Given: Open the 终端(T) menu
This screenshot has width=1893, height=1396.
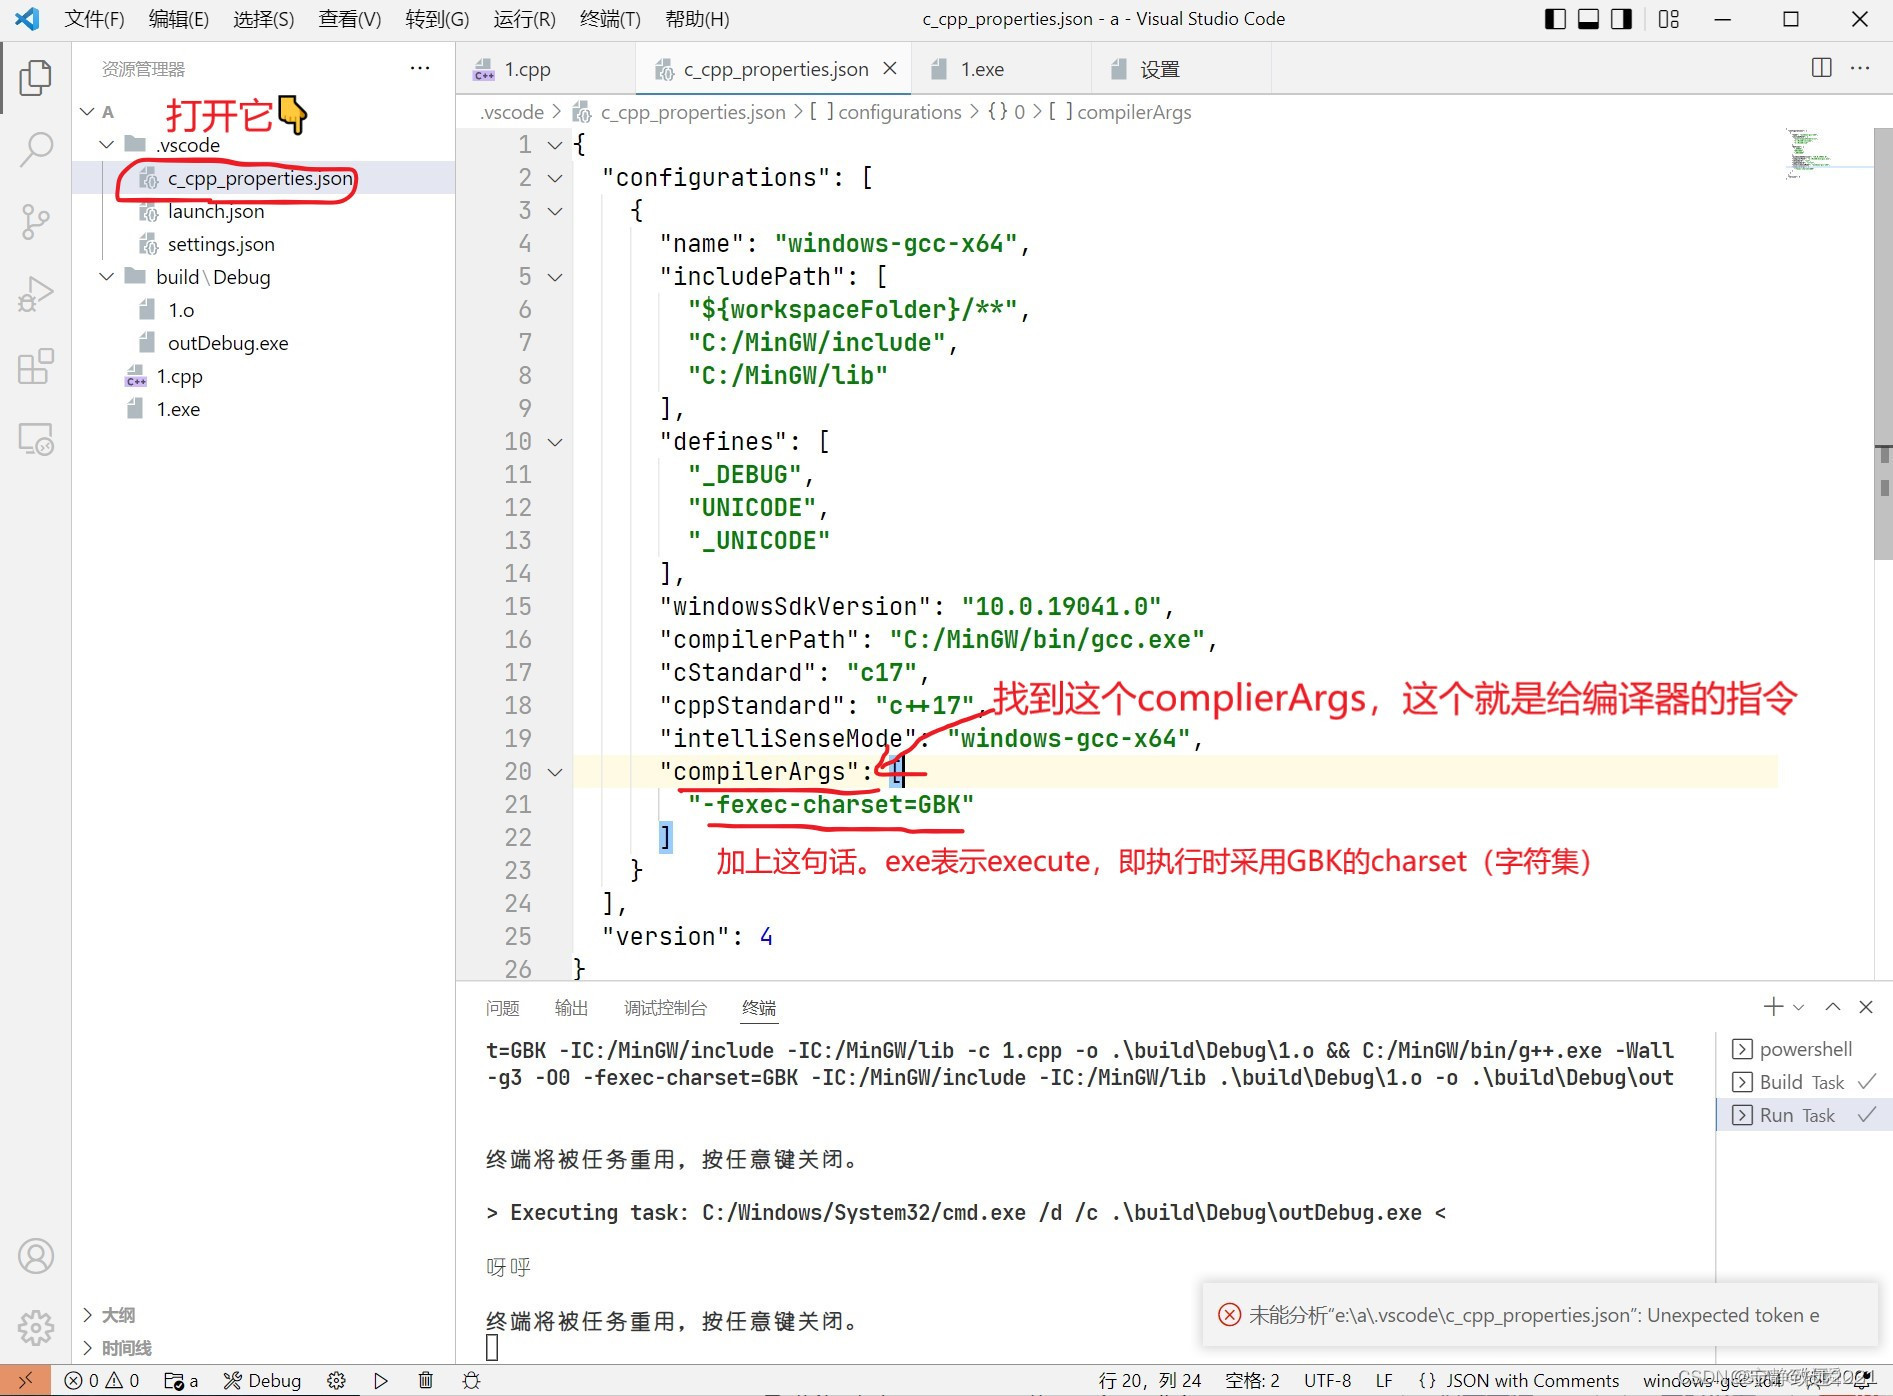Looking at the screenshot, I should click(610, 19).
